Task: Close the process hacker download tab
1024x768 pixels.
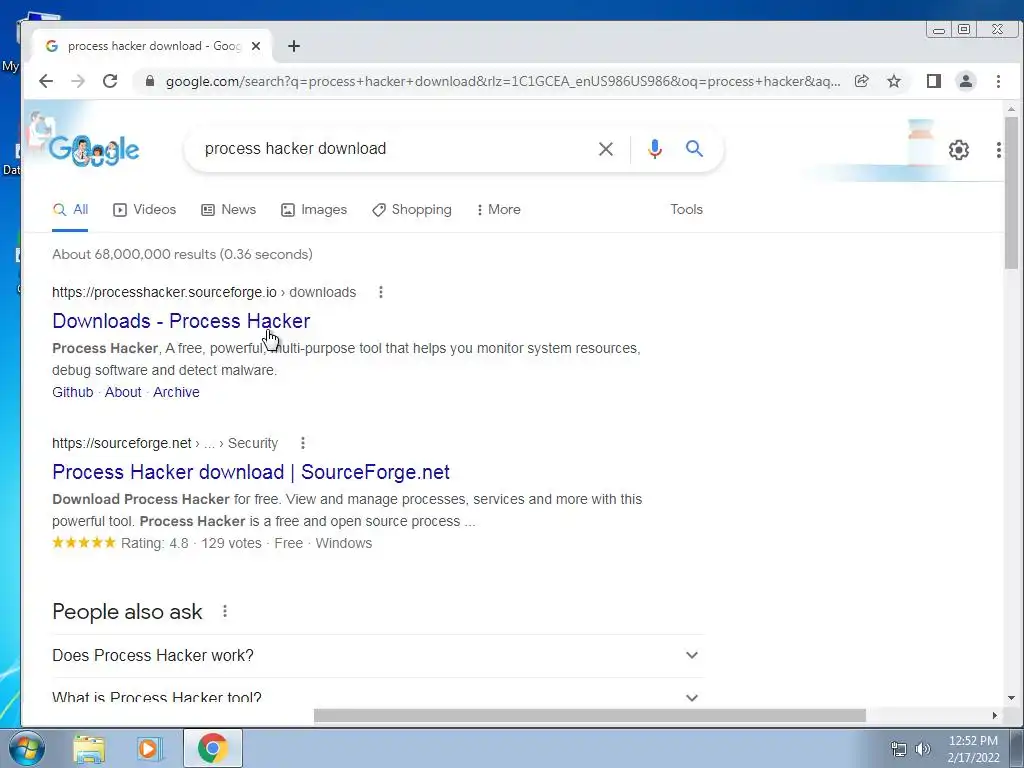Action: pos(256,46)
